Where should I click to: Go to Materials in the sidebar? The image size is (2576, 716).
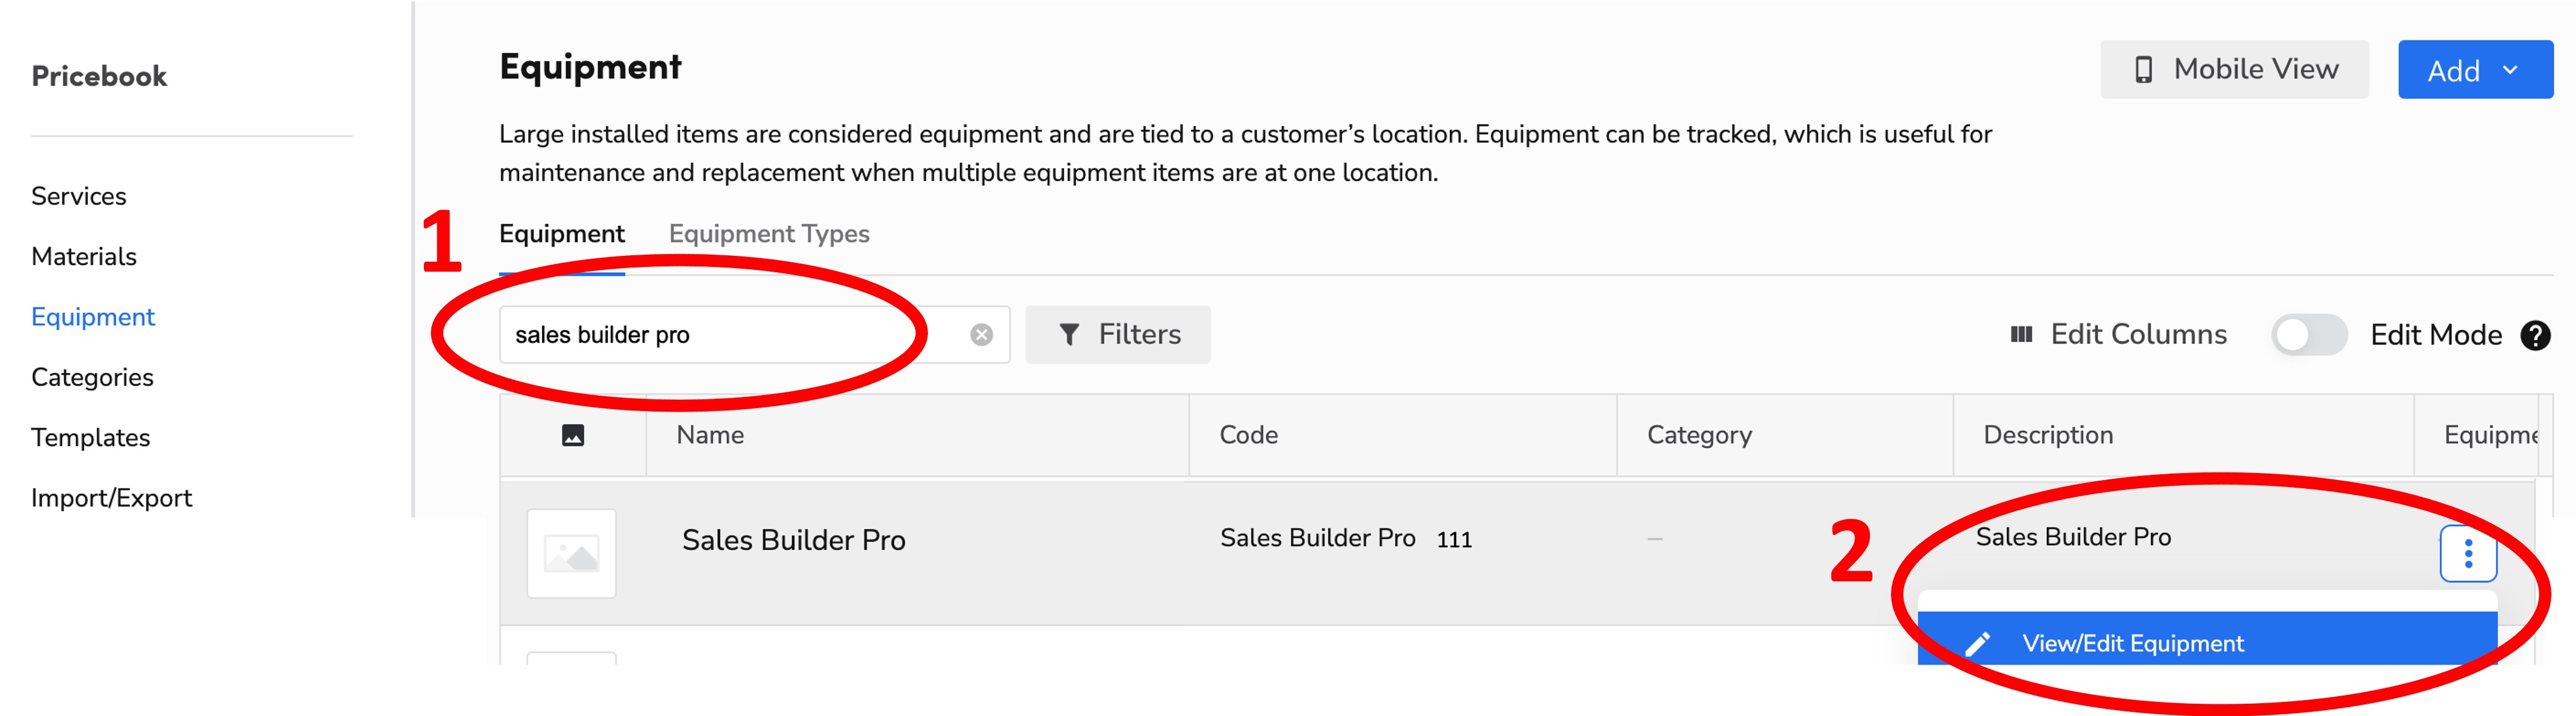(84, 256)
